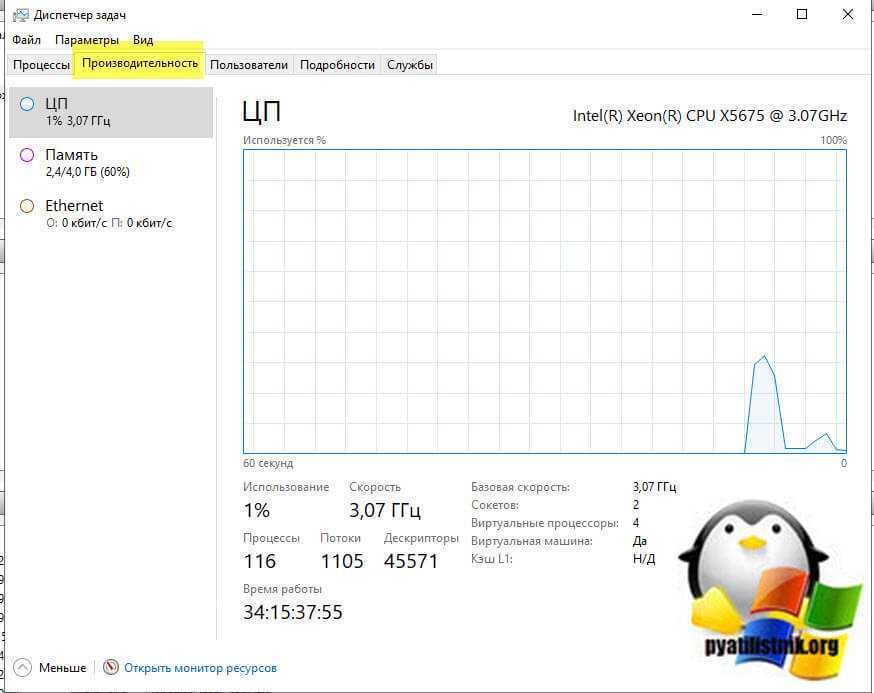
Task: Click the uptime value 34:15:37:55
Action: coord(293,612)
